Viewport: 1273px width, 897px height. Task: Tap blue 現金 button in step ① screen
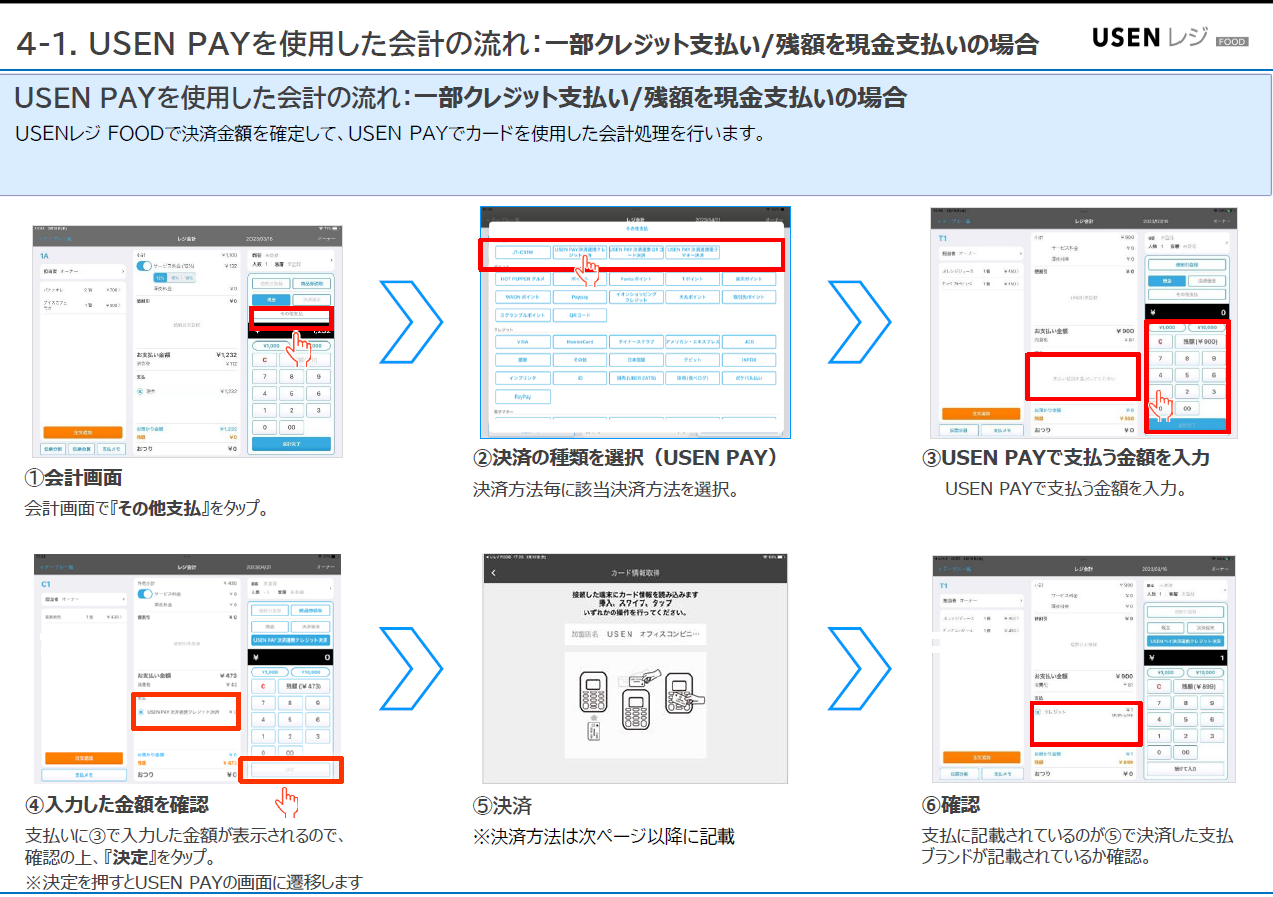click(x=271, y=300)
